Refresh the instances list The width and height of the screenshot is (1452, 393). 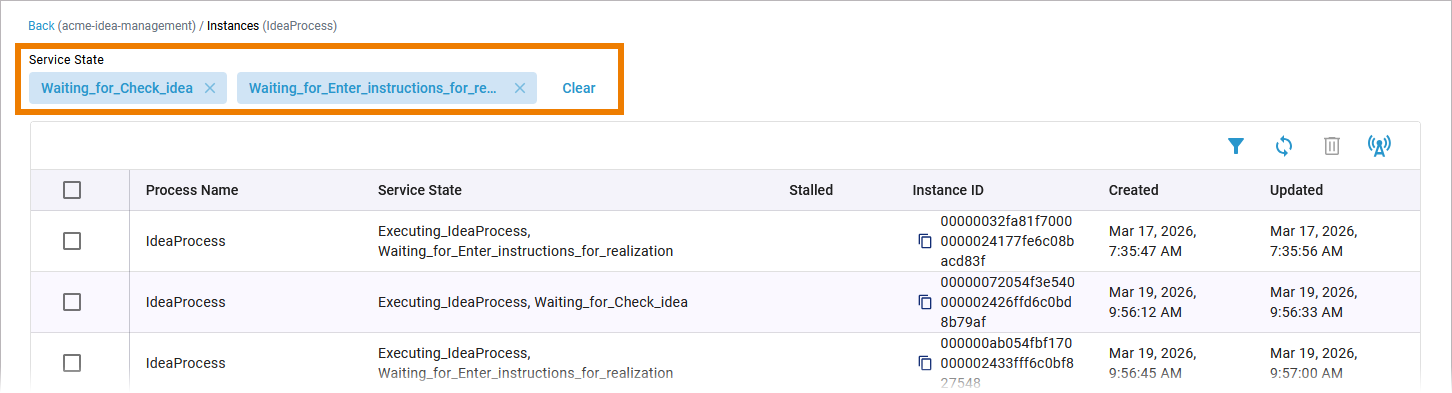pyautogui.click(x=1284, y=146)
